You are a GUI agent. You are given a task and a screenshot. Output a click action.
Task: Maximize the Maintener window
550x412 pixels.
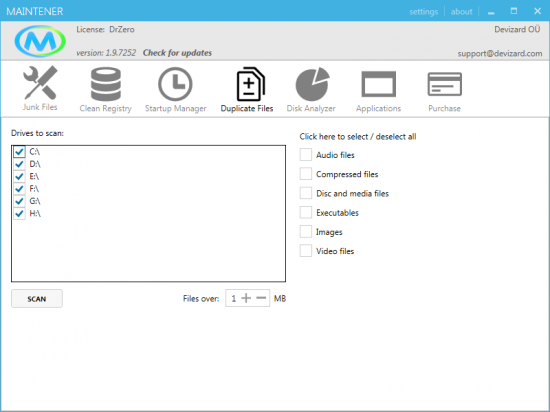click(x=514, y=11)
